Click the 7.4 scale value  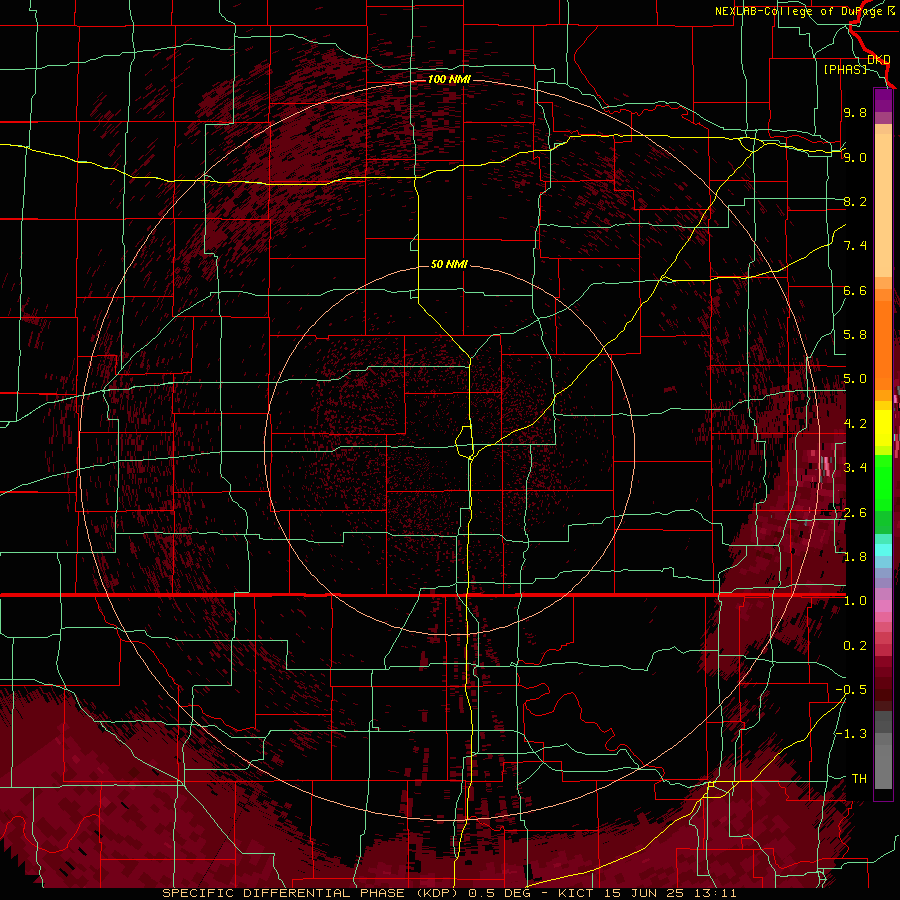coord(855,246)
